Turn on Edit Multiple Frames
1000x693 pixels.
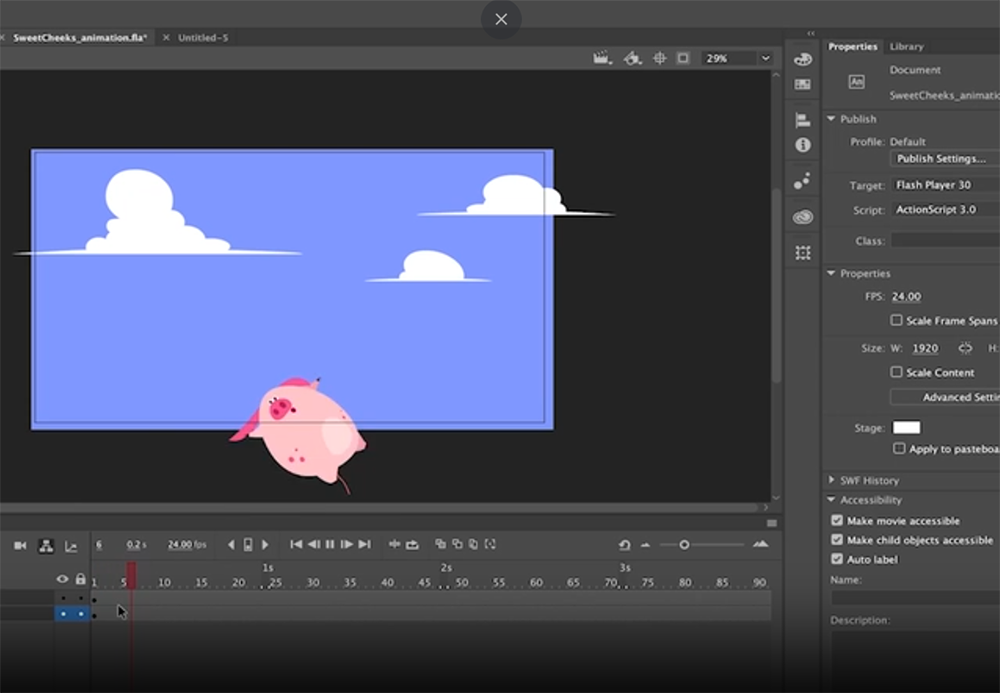tap(473, 545)
